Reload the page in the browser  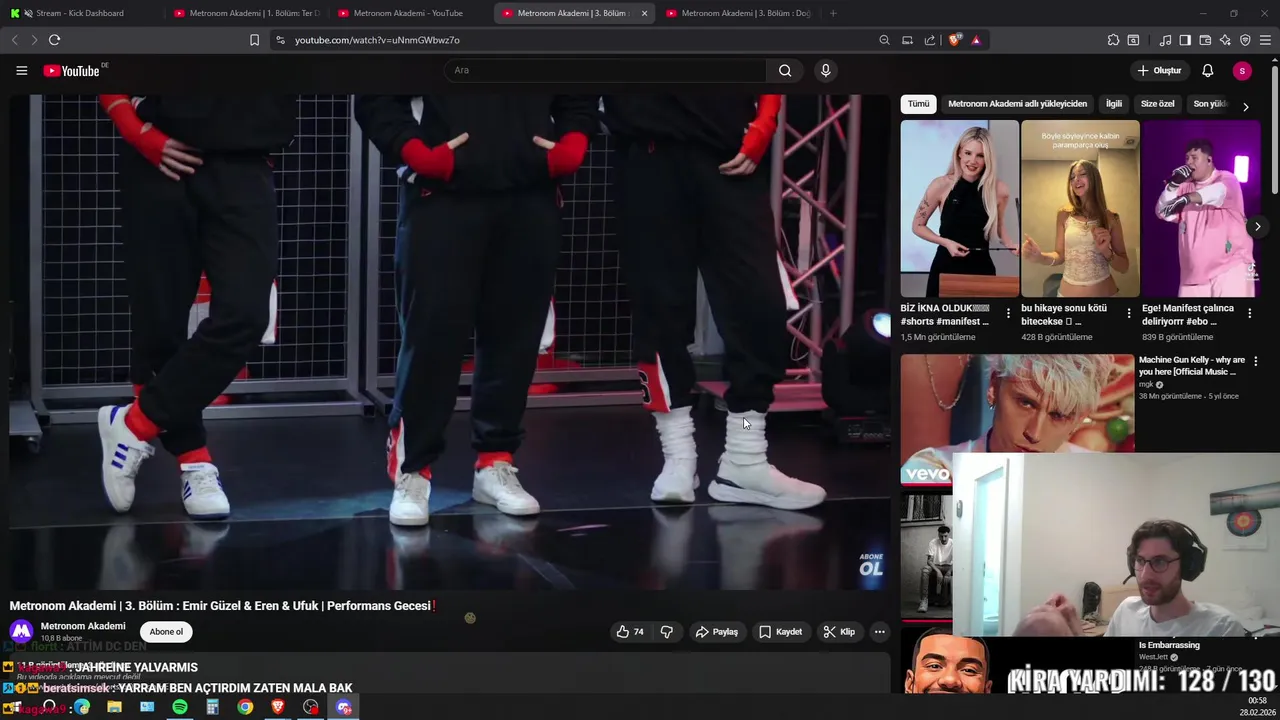[x=54, y=40]
